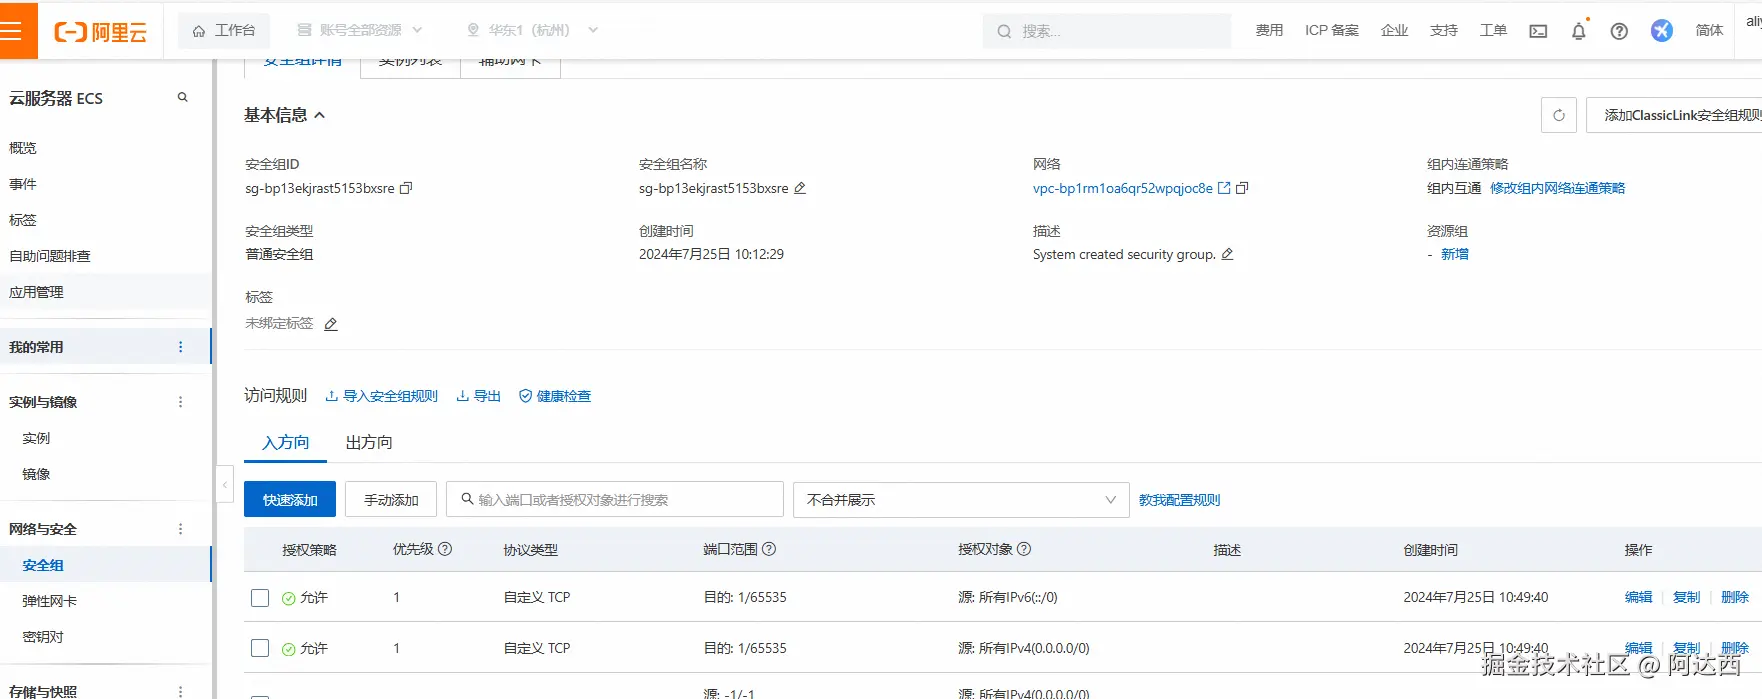Click 编辑 for the IPv6 rule
Image resolution: width=1762 pixels, height=699 pixels.
(1639, 597)
